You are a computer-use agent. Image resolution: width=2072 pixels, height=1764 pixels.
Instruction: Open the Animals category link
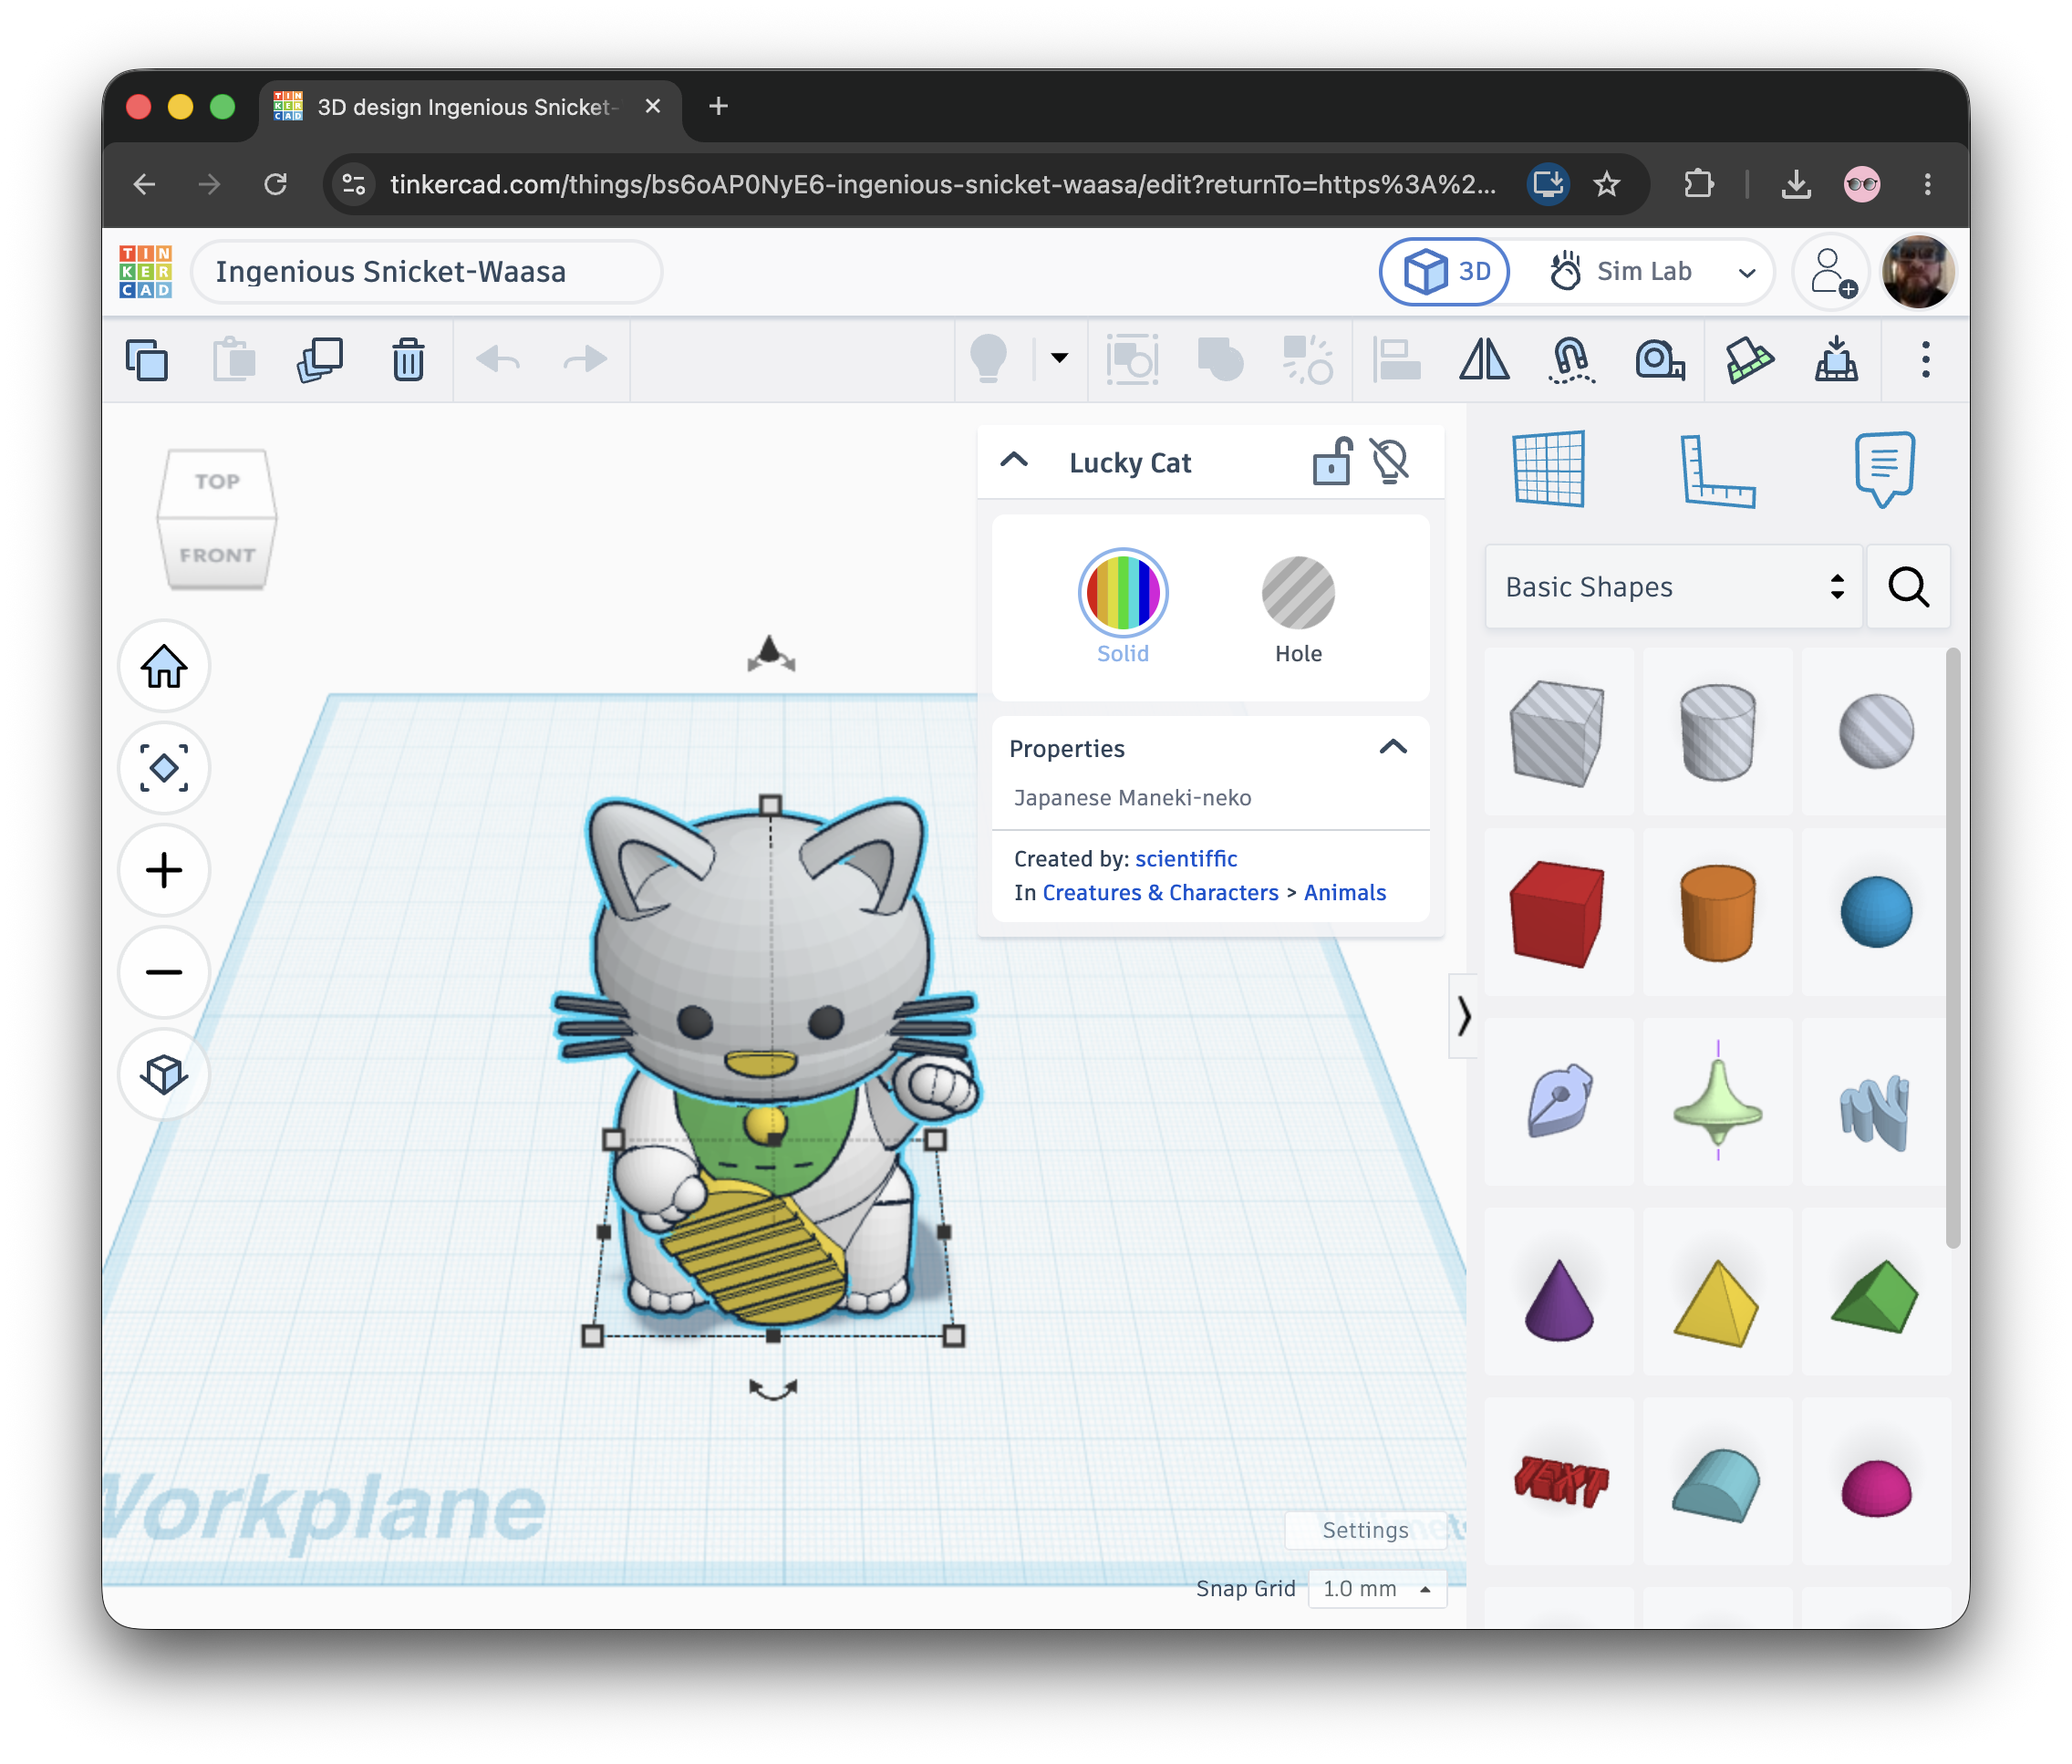click(x=1344, y=892)
